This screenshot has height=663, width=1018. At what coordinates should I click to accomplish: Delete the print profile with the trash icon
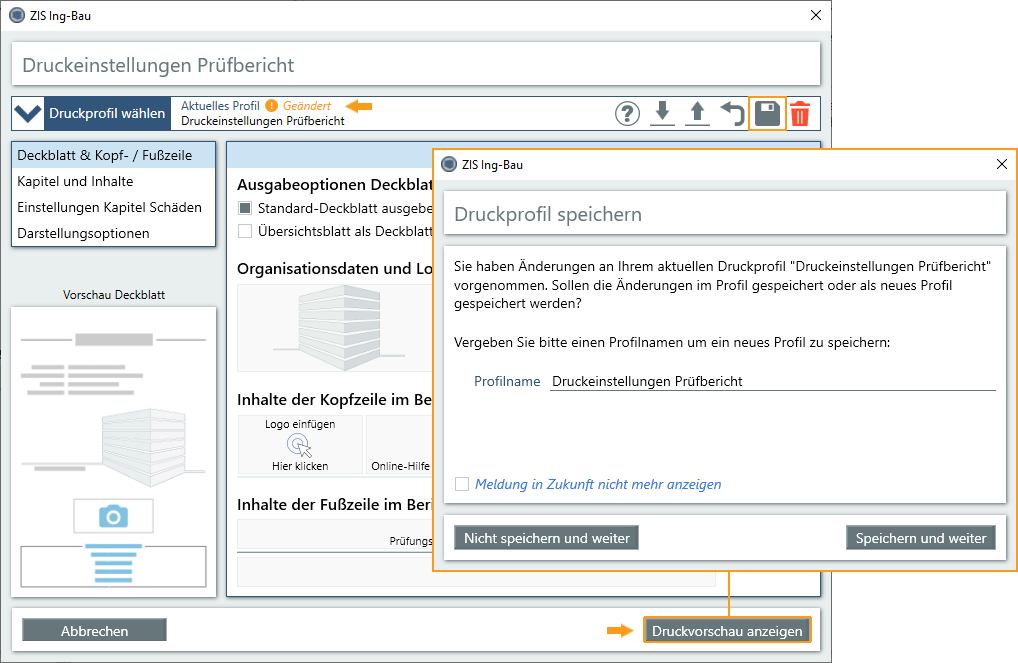799,113
